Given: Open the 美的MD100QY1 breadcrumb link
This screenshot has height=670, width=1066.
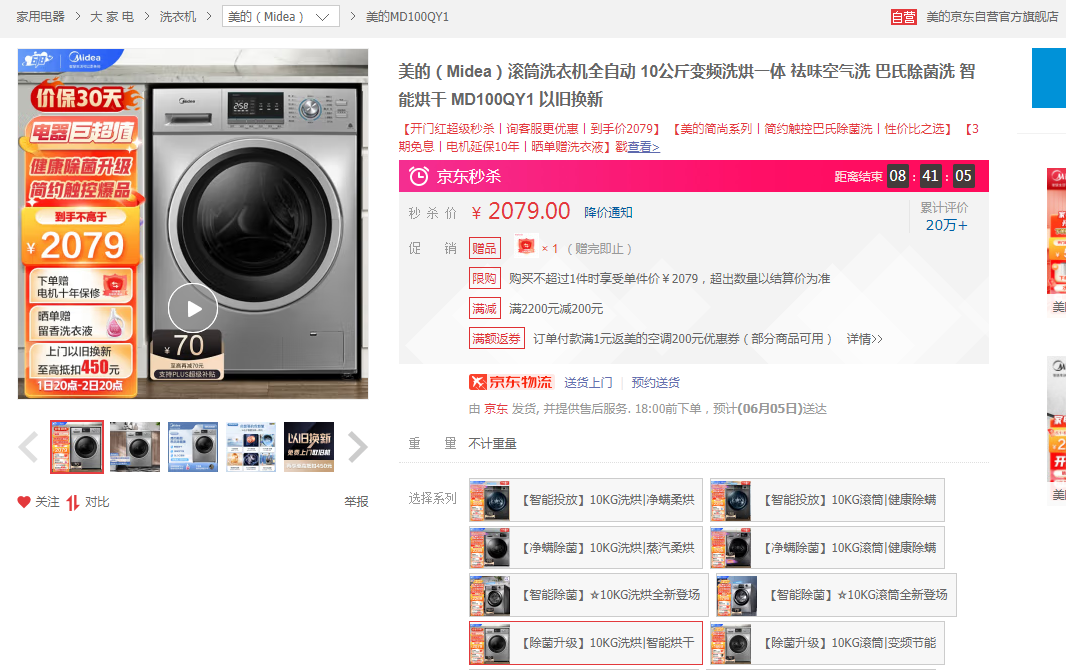Looking at the screenshot, I should (x=407, y=16).
